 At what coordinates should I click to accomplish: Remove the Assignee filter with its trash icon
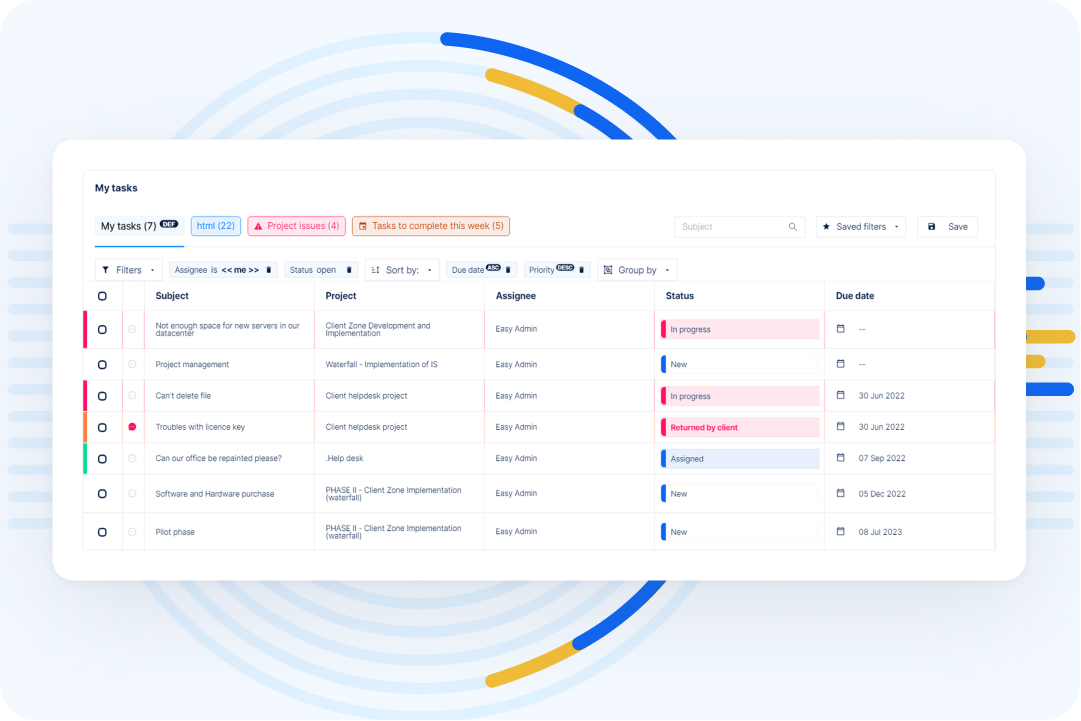point(268,270)
